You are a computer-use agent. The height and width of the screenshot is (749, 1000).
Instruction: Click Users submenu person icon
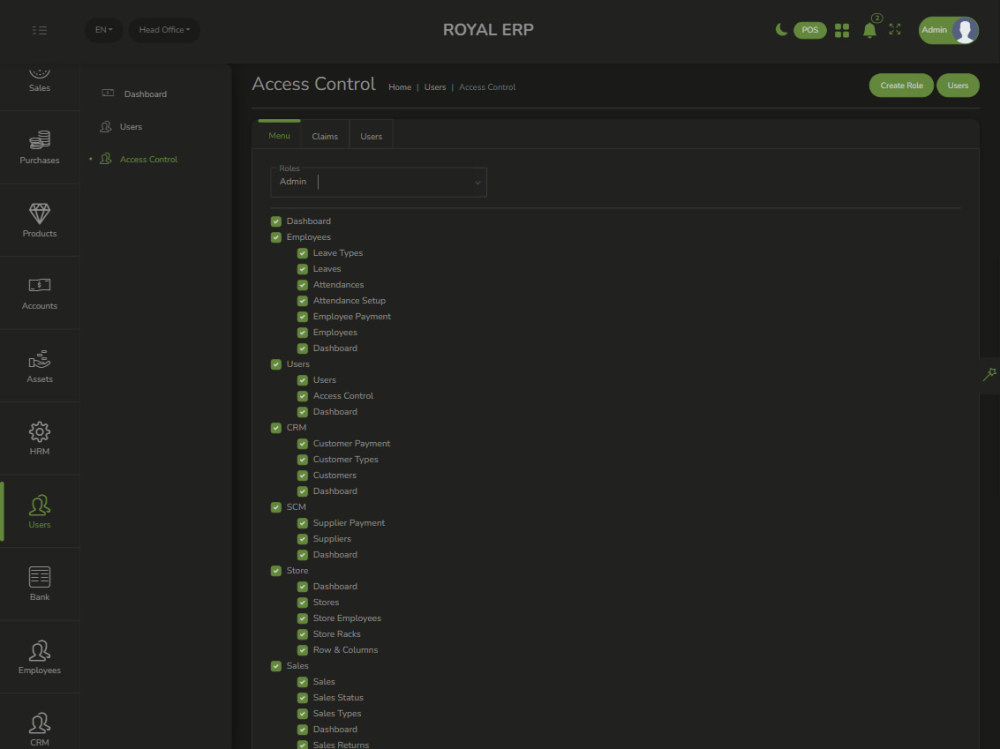[106, 126]
